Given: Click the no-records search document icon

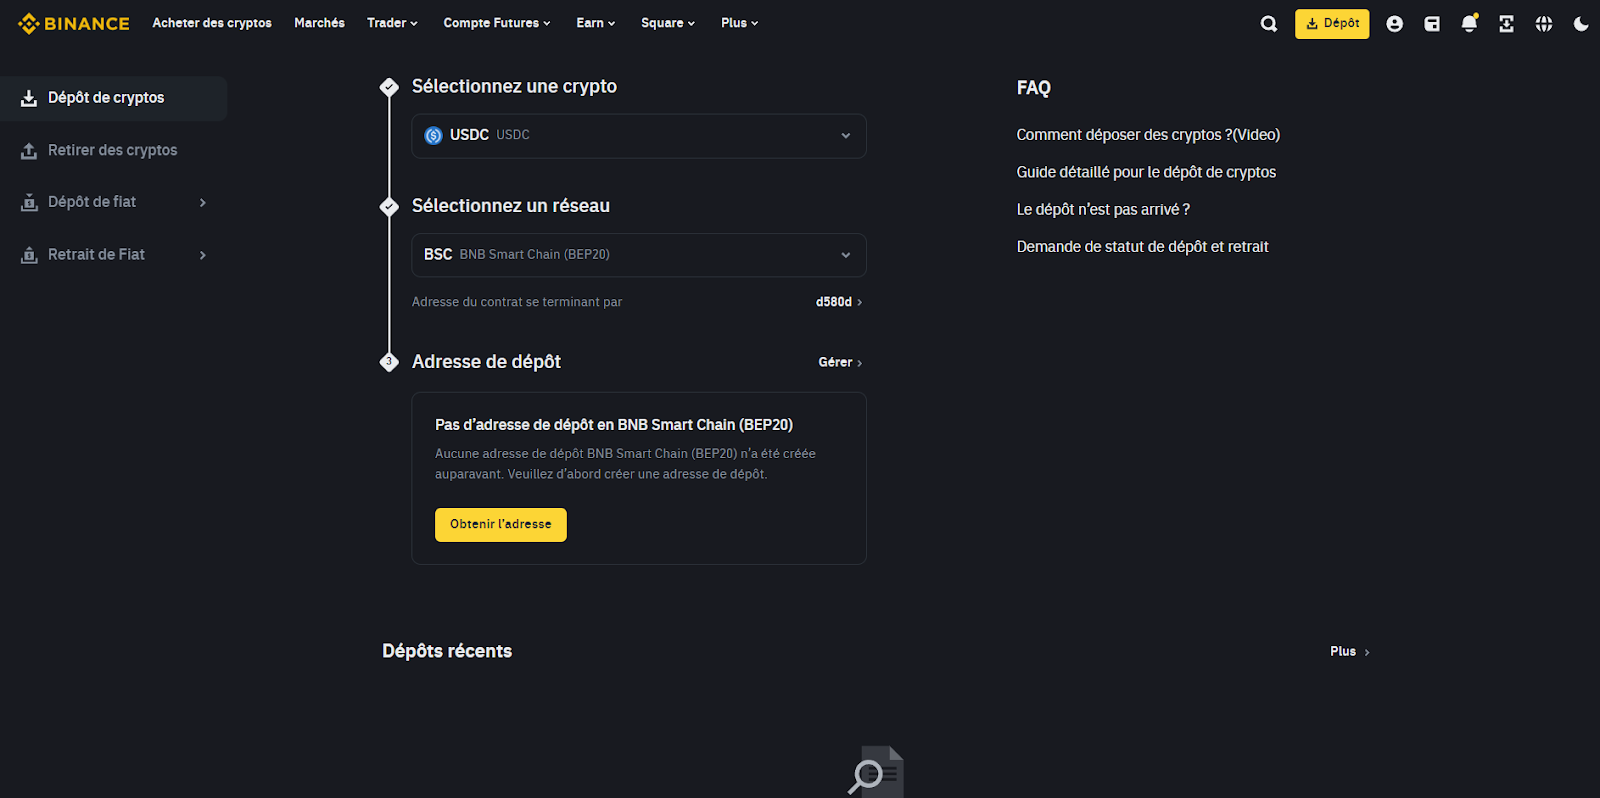Looking at the screenshot, I should [876, 771].
